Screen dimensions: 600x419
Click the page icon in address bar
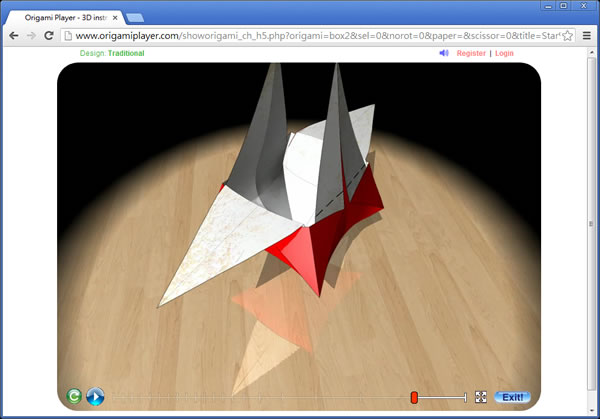coord(68,36)
